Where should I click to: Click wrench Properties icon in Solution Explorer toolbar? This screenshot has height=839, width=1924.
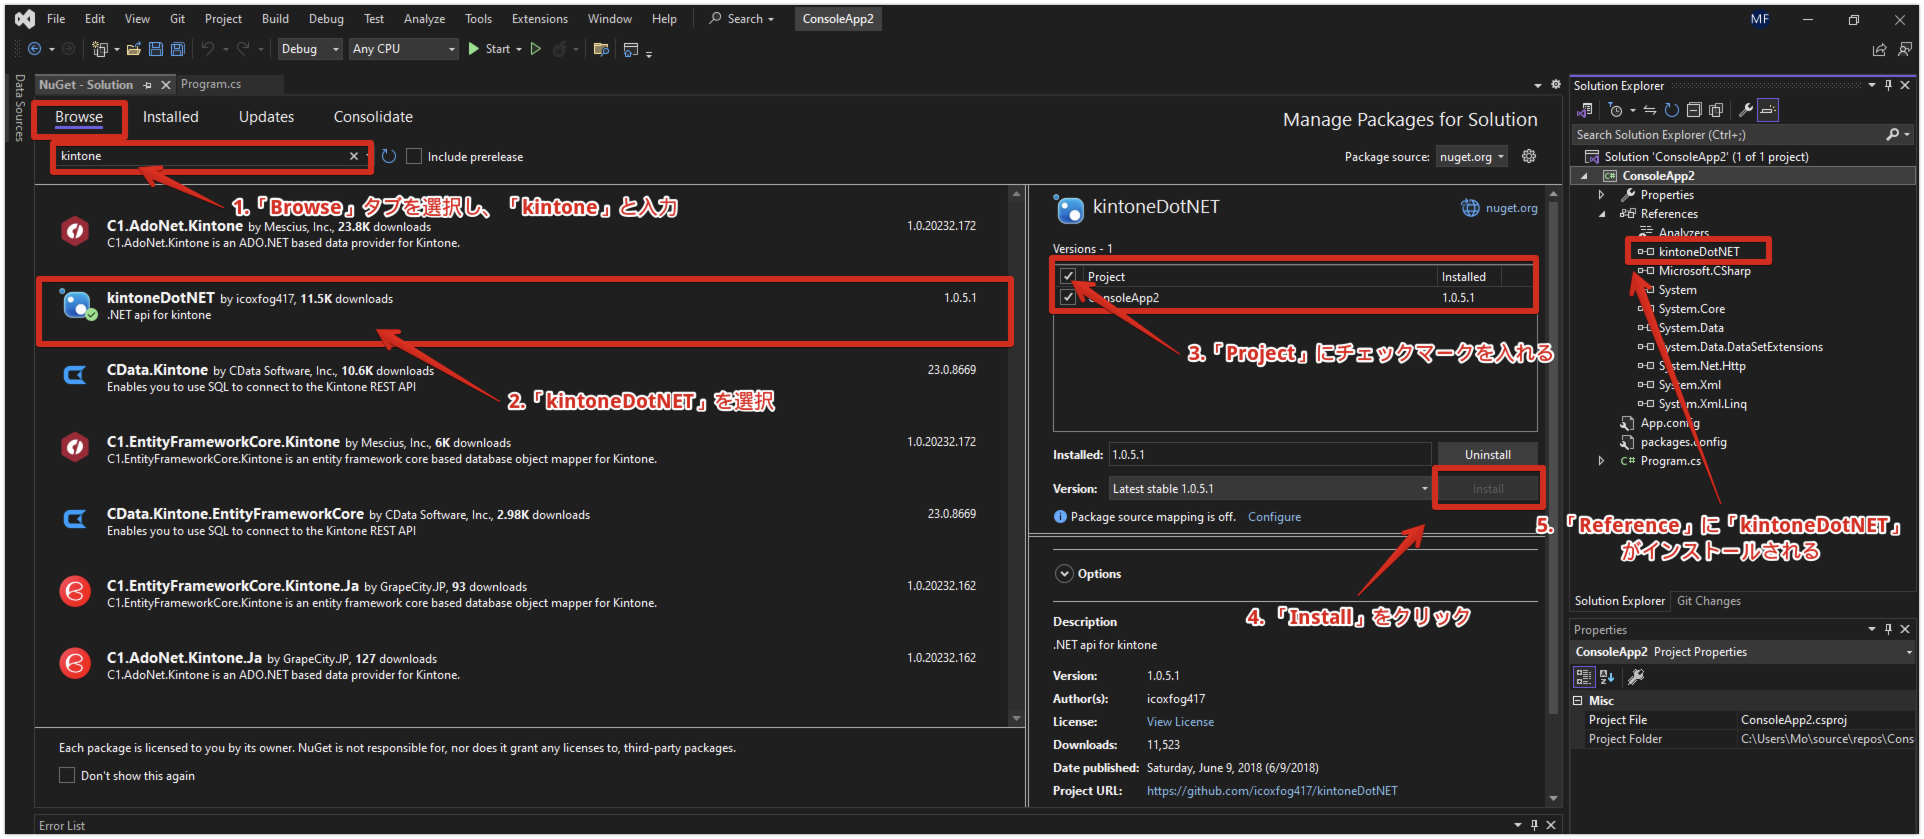pyautogui.click(x=1746, y=110)
